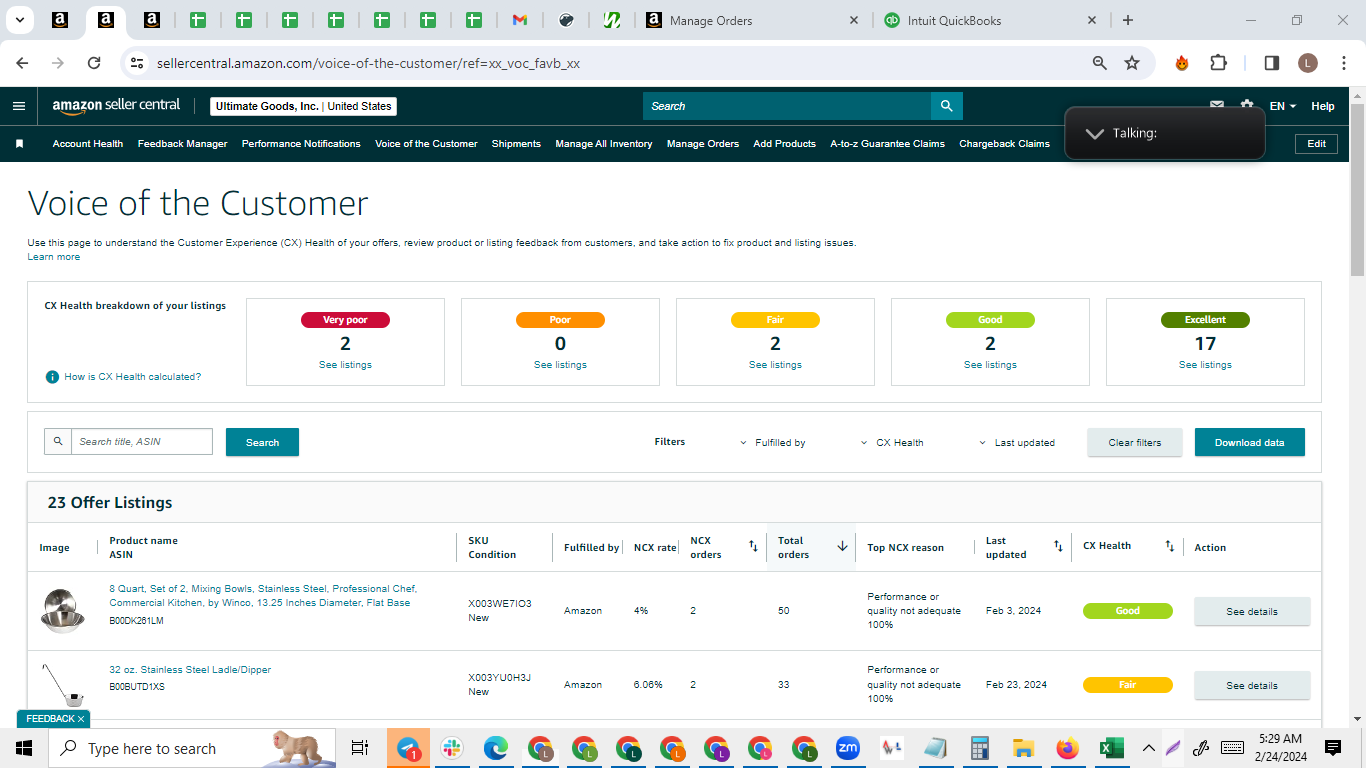Image resolution: width=1366 pixels, height=768 pixels.
Task: Open A-to-z Guarantee Claims
Action: click(887, 144)
